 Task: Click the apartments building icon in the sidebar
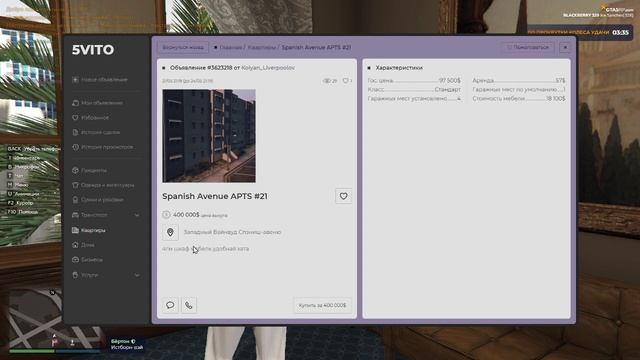(x=75, y=230)
